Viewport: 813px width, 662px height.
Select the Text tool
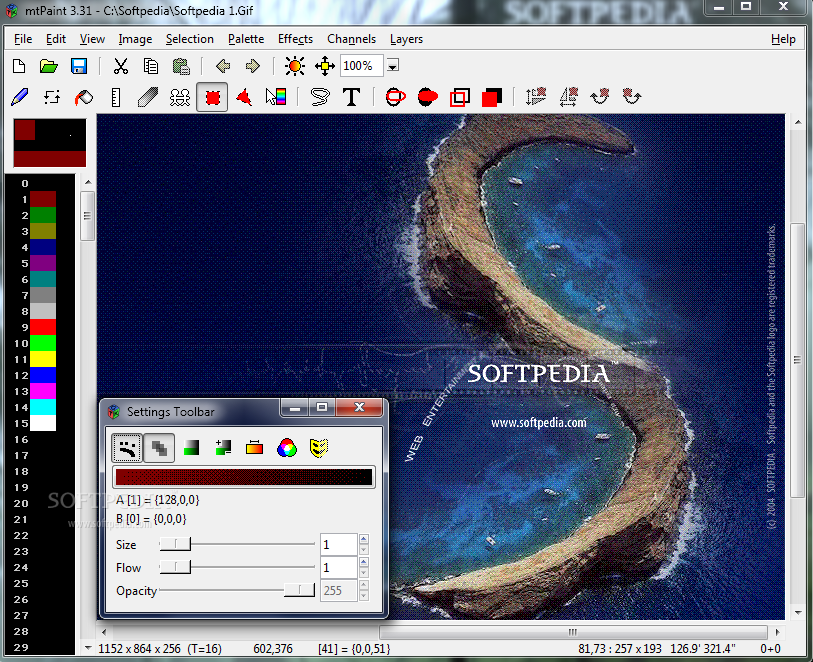[351, 97]
